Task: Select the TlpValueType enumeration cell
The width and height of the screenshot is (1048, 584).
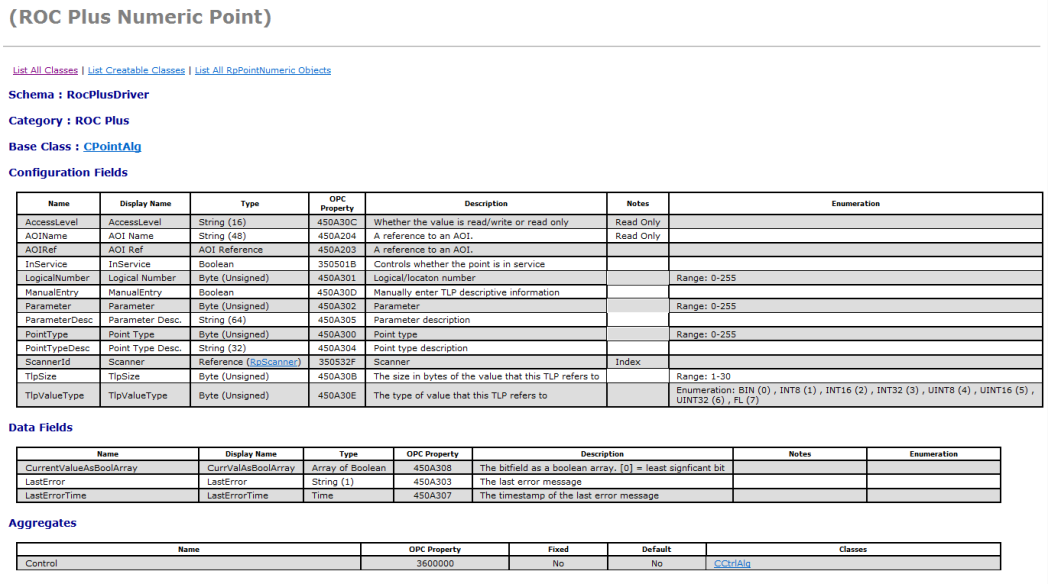Action: (x=855, y=395)
